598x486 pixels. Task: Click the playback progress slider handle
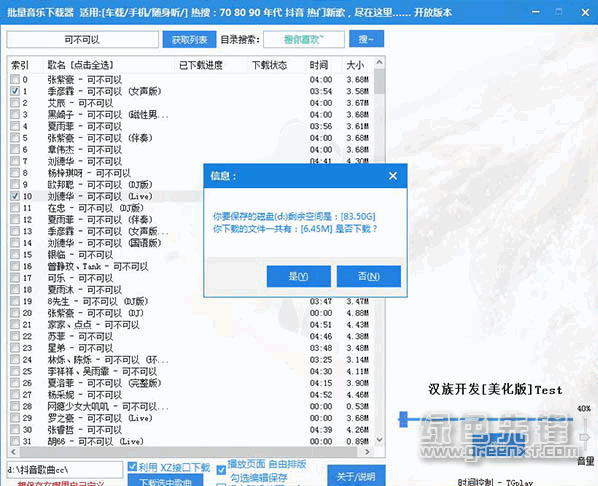point(403,419)
